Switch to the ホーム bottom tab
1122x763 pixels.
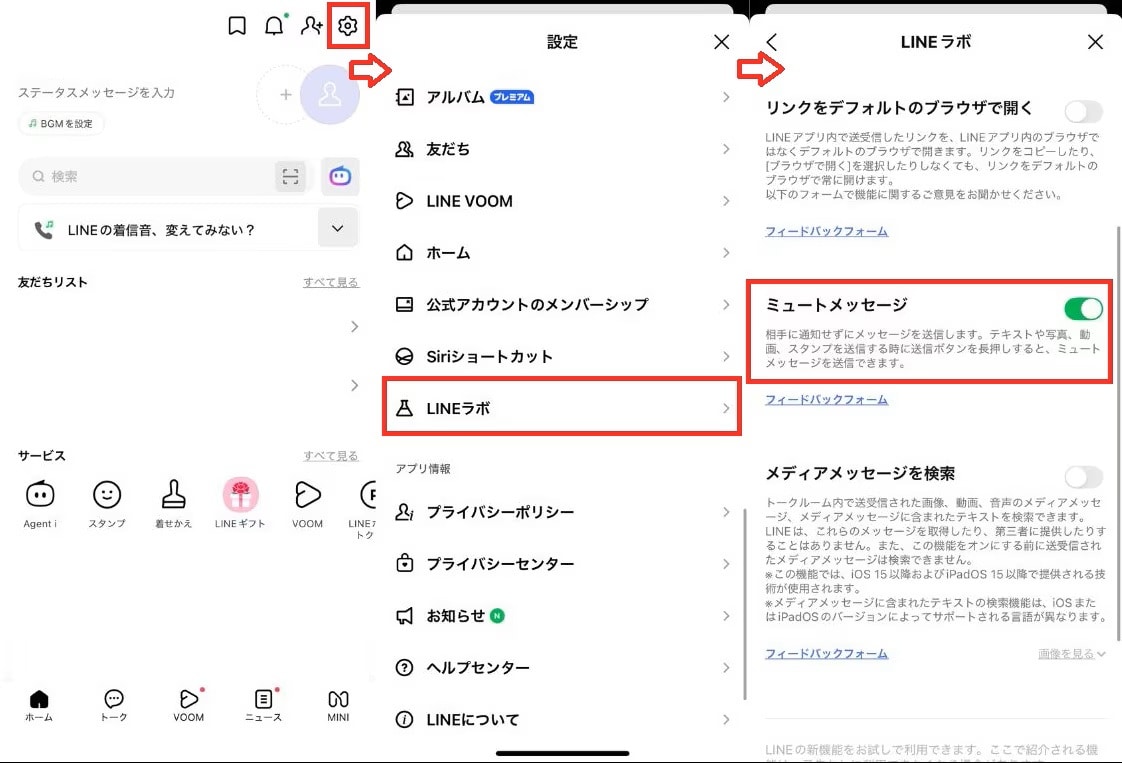click(x=39, y=706)
